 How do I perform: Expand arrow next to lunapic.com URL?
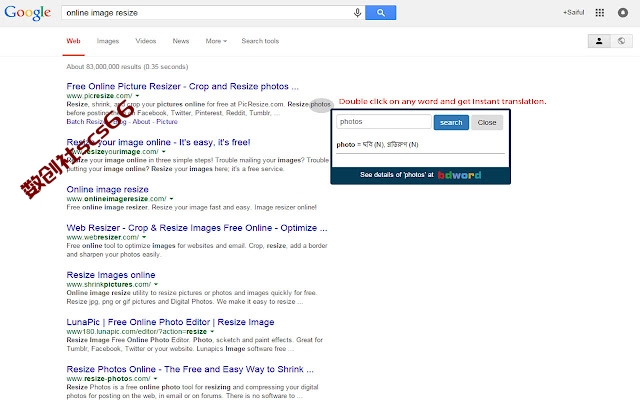(x=212, y=331)
